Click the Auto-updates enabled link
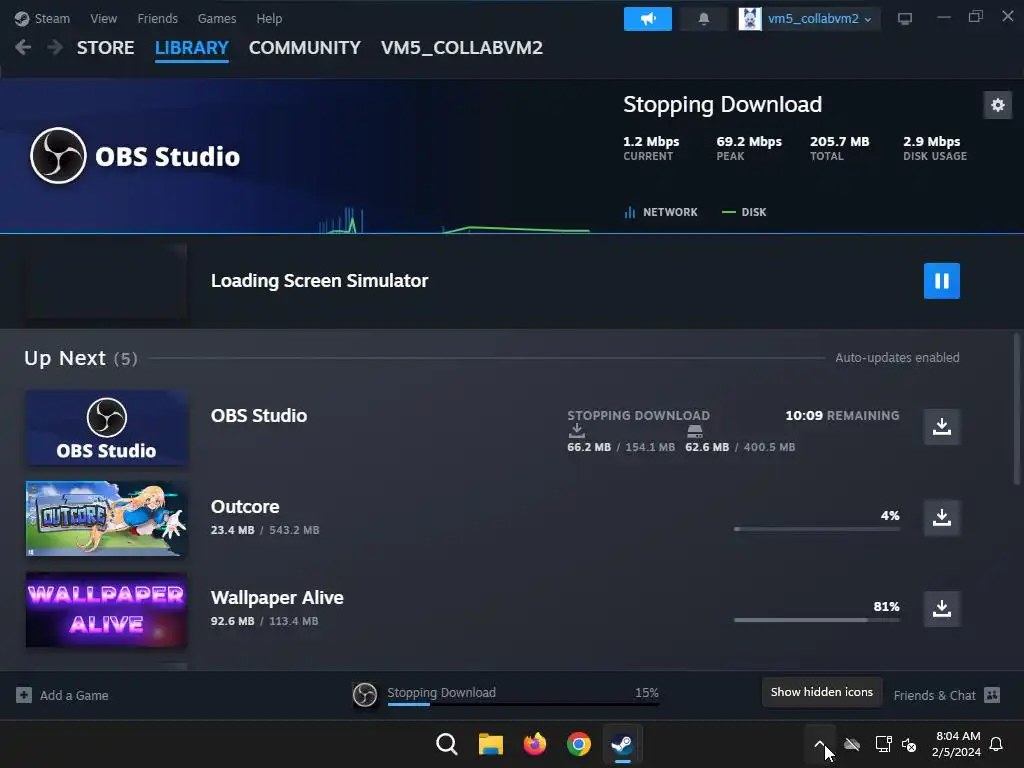The height and width of the screenshot is (768, 1024). point(897,358)
